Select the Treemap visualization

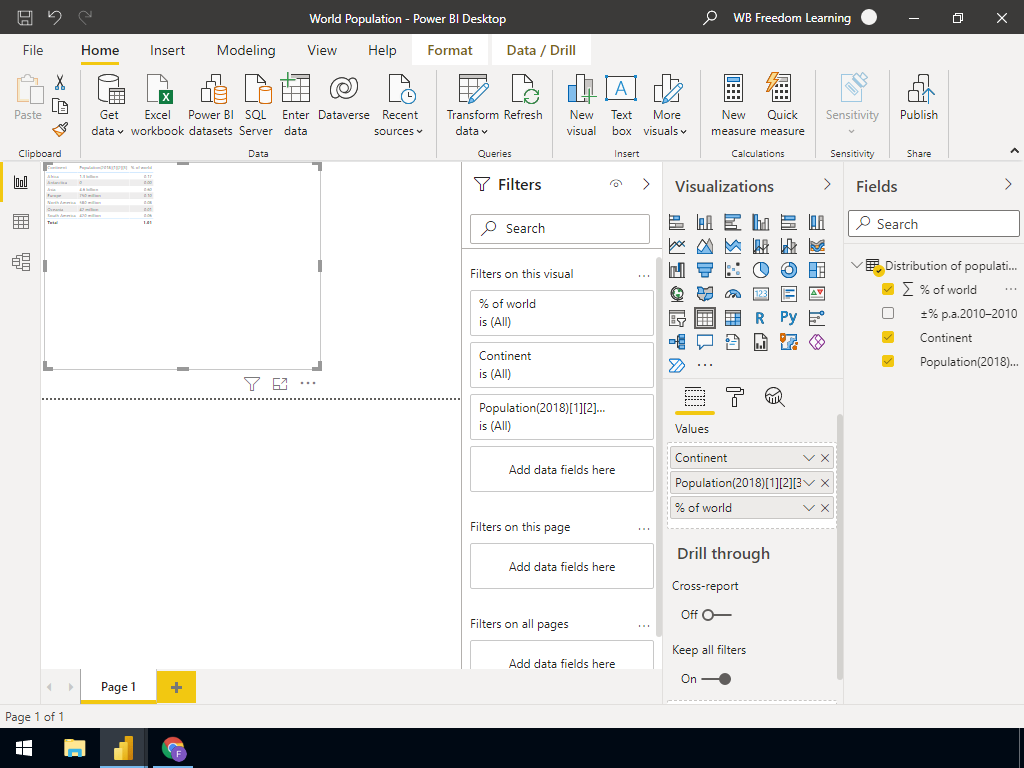click(x=818, y=269)
